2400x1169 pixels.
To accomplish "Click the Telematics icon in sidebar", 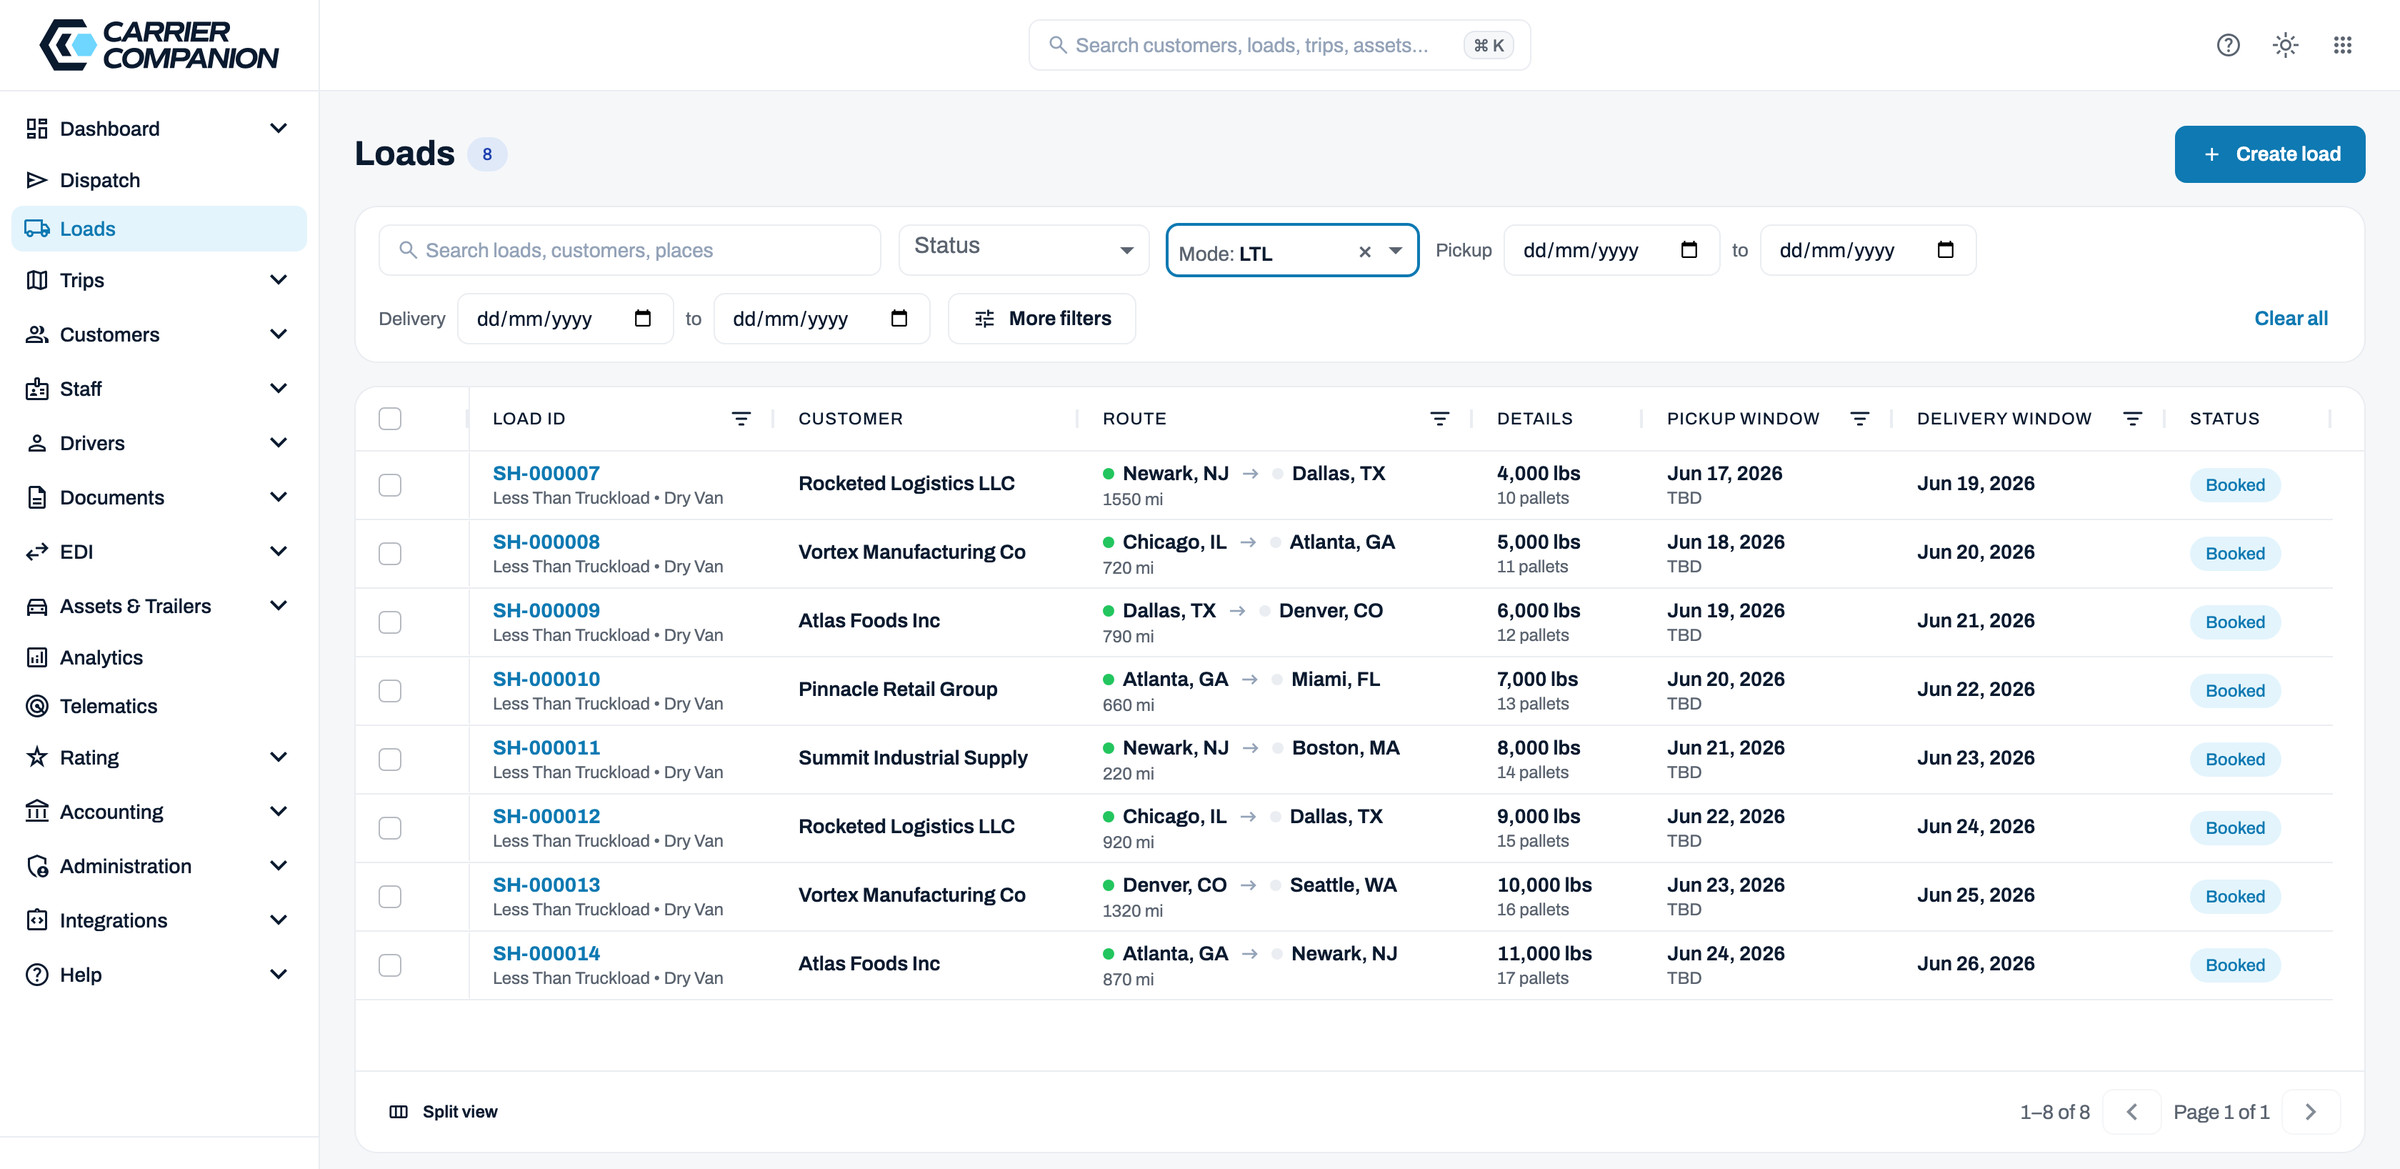I will pos(37,706).
